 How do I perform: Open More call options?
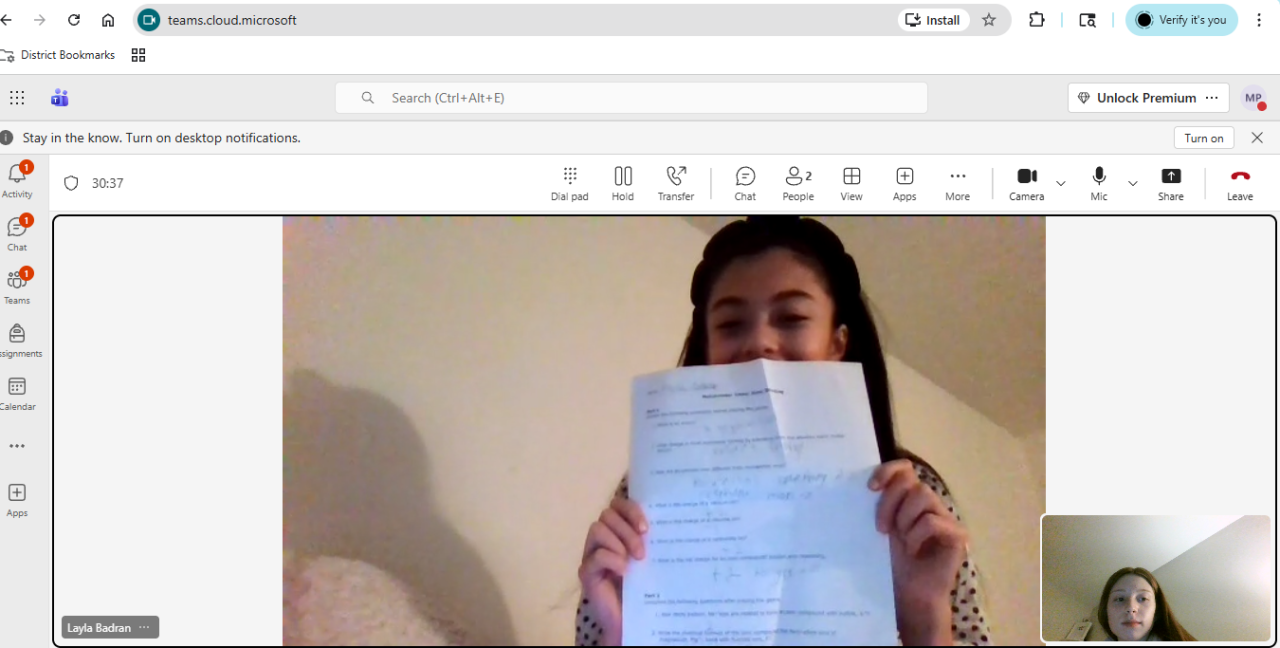coord(958,183)
